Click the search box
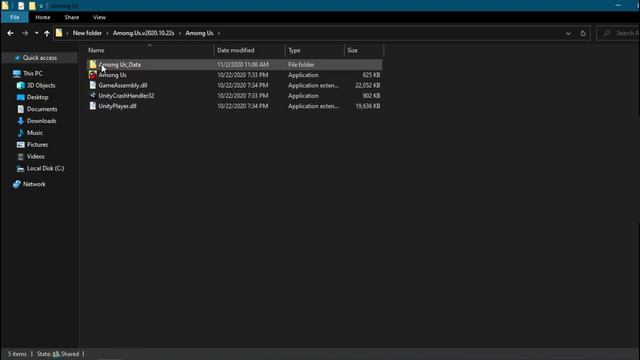The image size is (640, 360). point(618,33)
